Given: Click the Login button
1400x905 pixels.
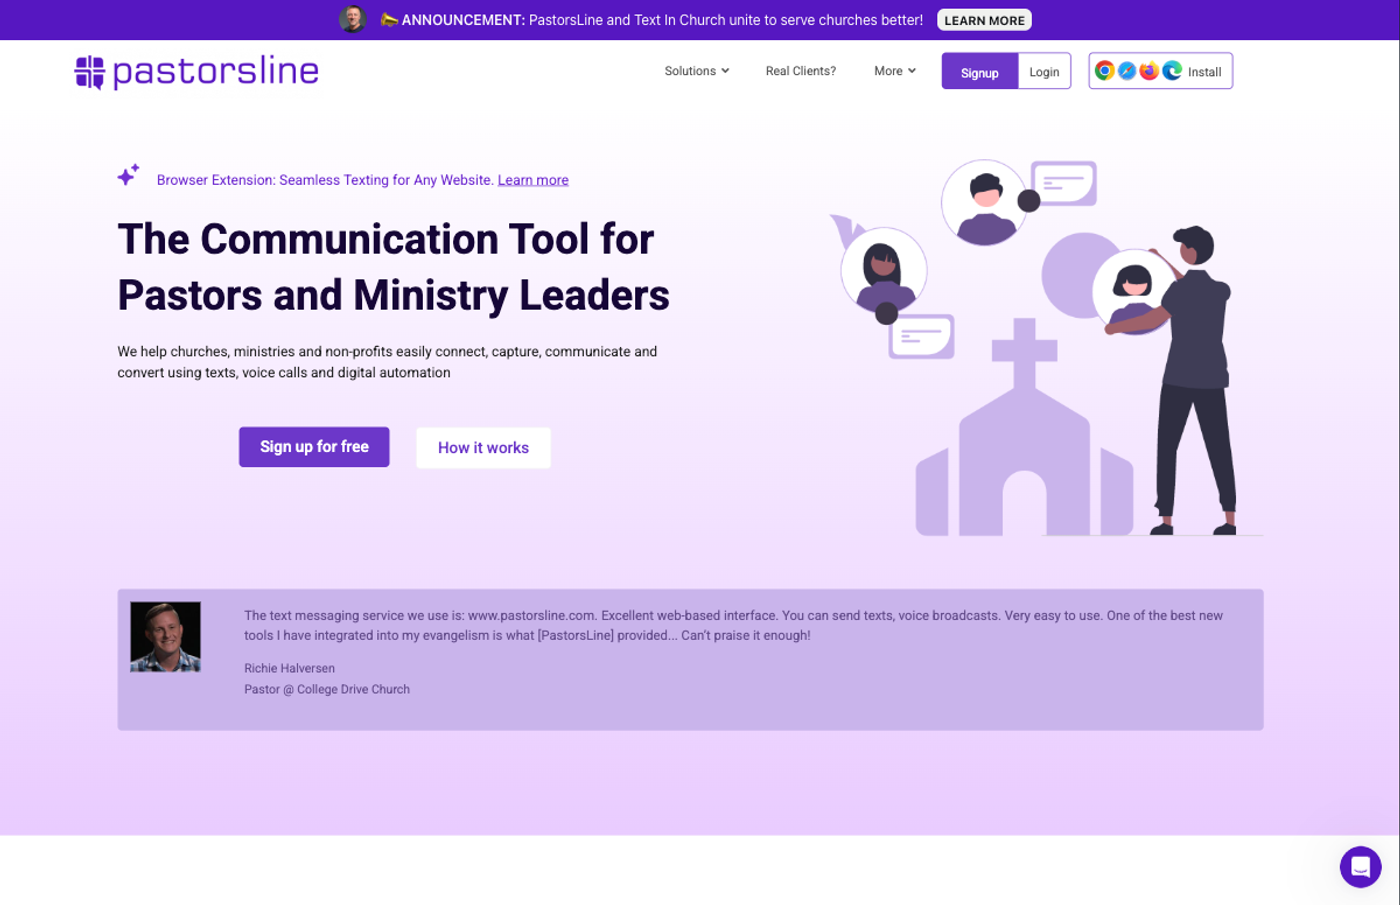Looking at the screenshot, I should 1044,72.
